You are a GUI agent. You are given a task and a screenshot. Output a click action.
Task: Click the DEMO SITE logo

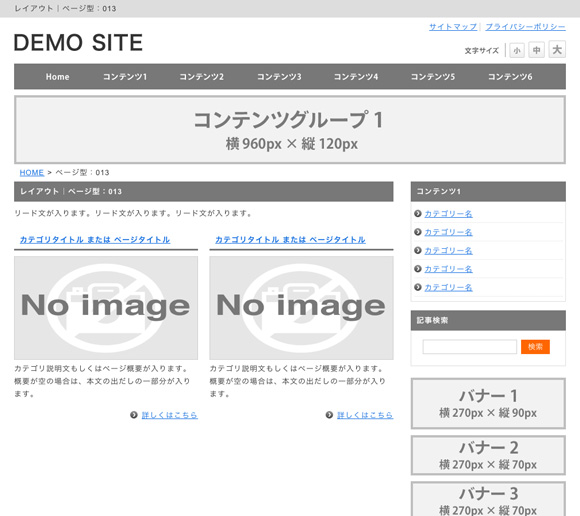(78, 42)
